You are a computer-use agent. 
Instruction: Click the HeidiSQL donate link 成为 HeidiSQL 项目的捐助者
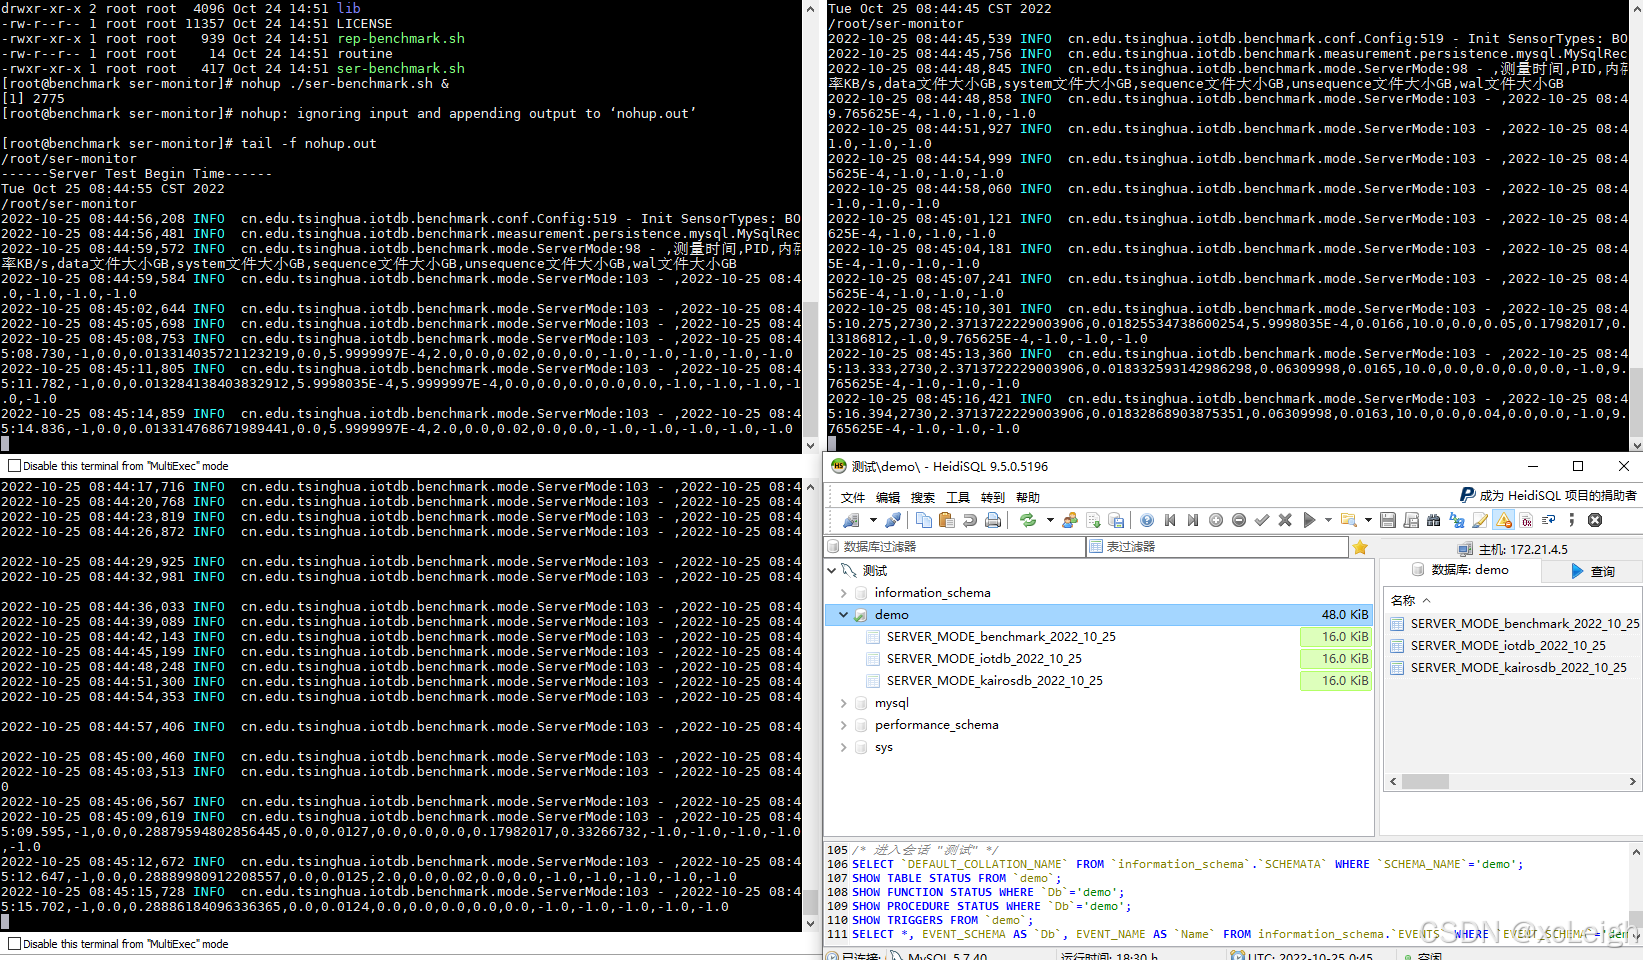pyautogui.click(x=1548, y=495)
